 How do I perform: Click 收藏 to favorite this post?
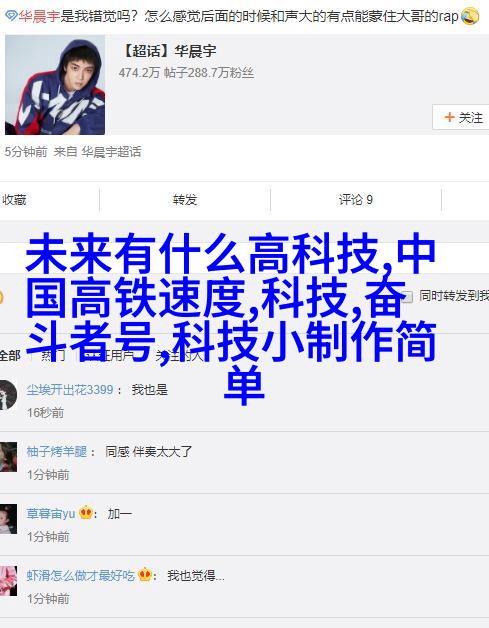click(x=14, y=199)
